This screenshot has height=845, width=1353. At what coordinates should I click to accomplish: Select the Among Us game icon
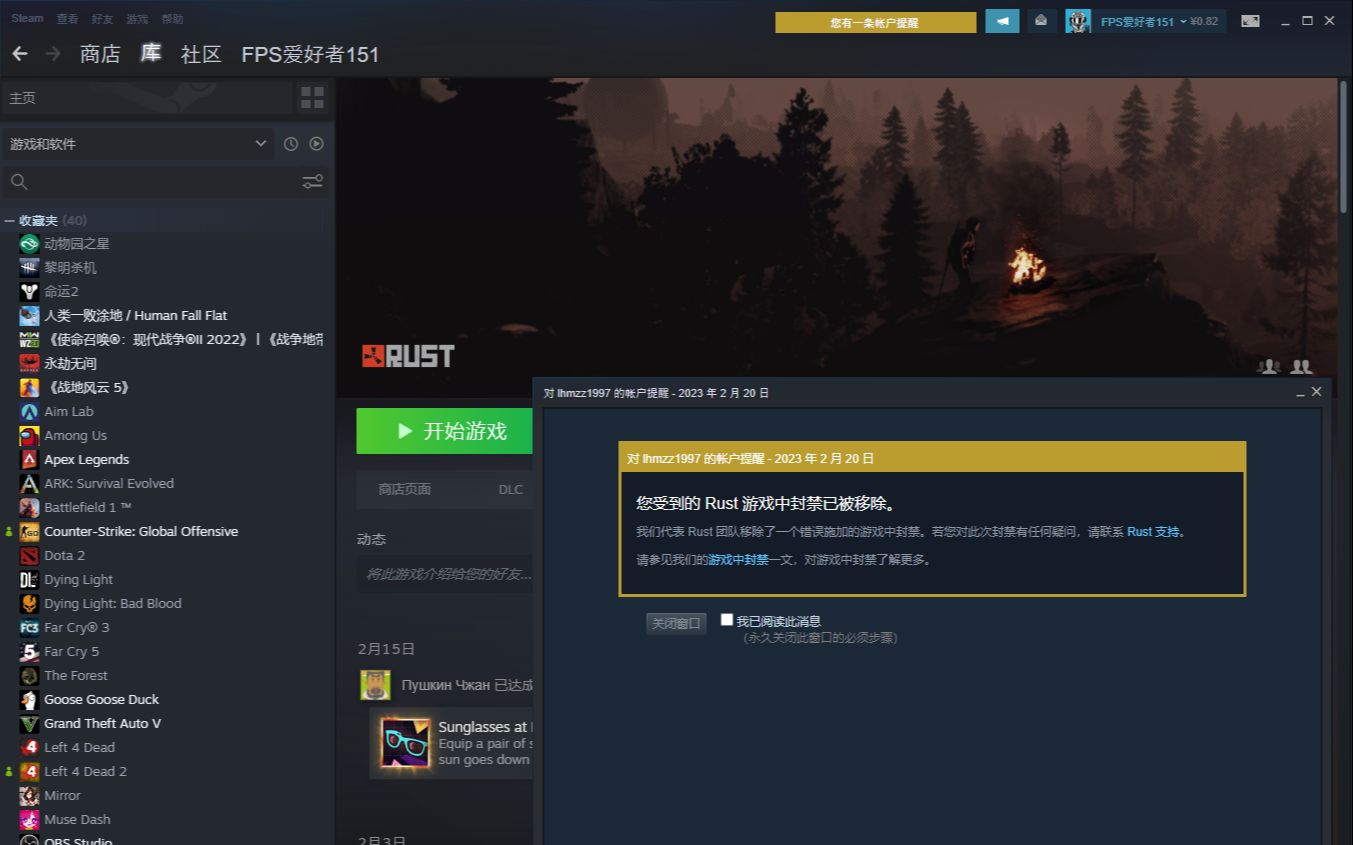[29, 435]
